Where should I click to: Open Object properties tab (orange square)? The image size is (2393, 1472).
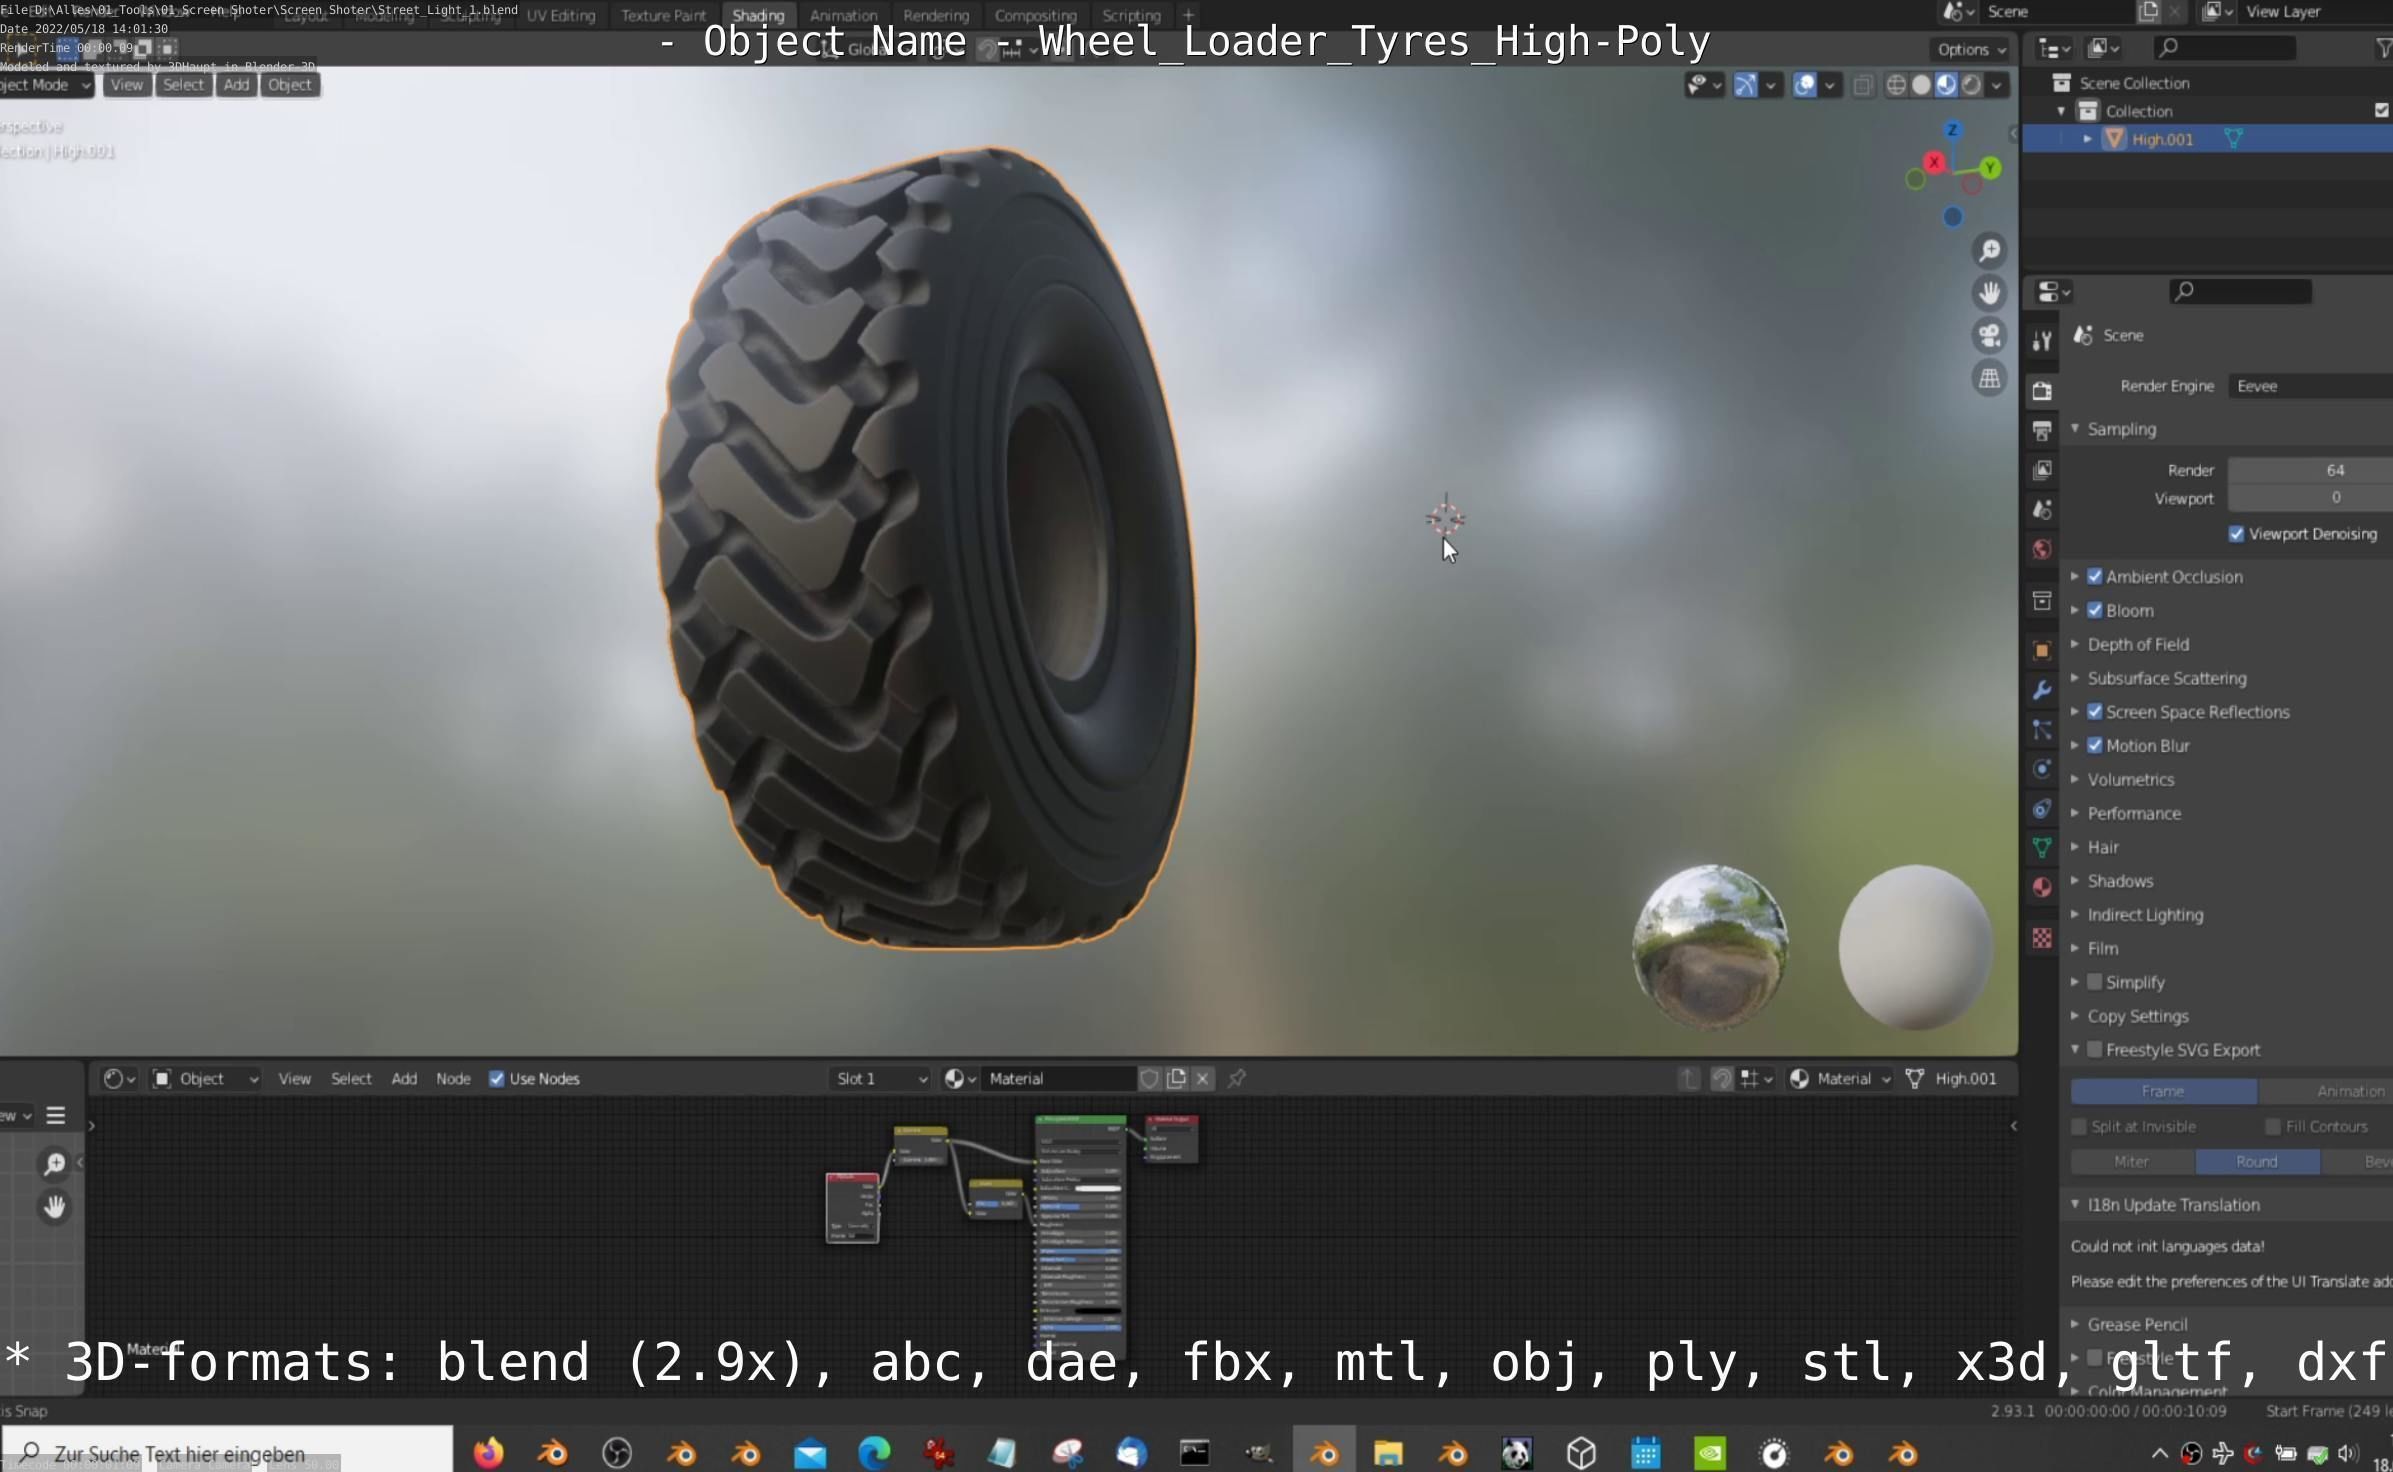(x=2041, y=651)
